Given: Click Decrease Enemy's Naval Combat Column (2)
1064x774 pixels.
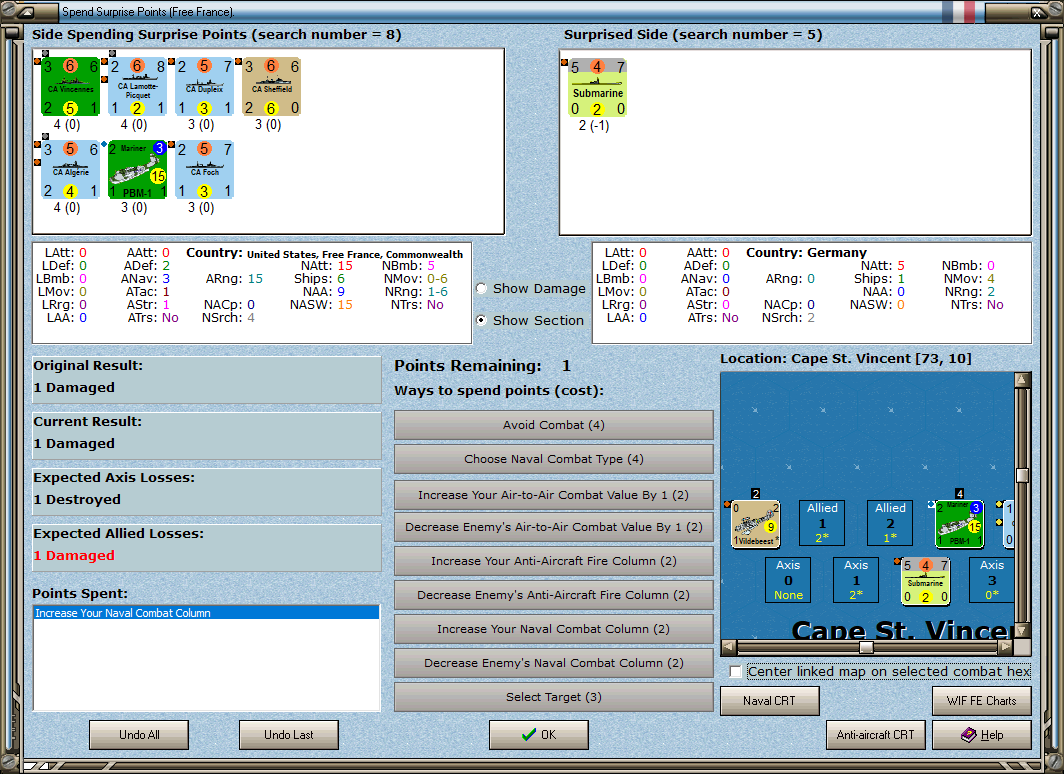Looking at the screenshot, I should point(554,663).
